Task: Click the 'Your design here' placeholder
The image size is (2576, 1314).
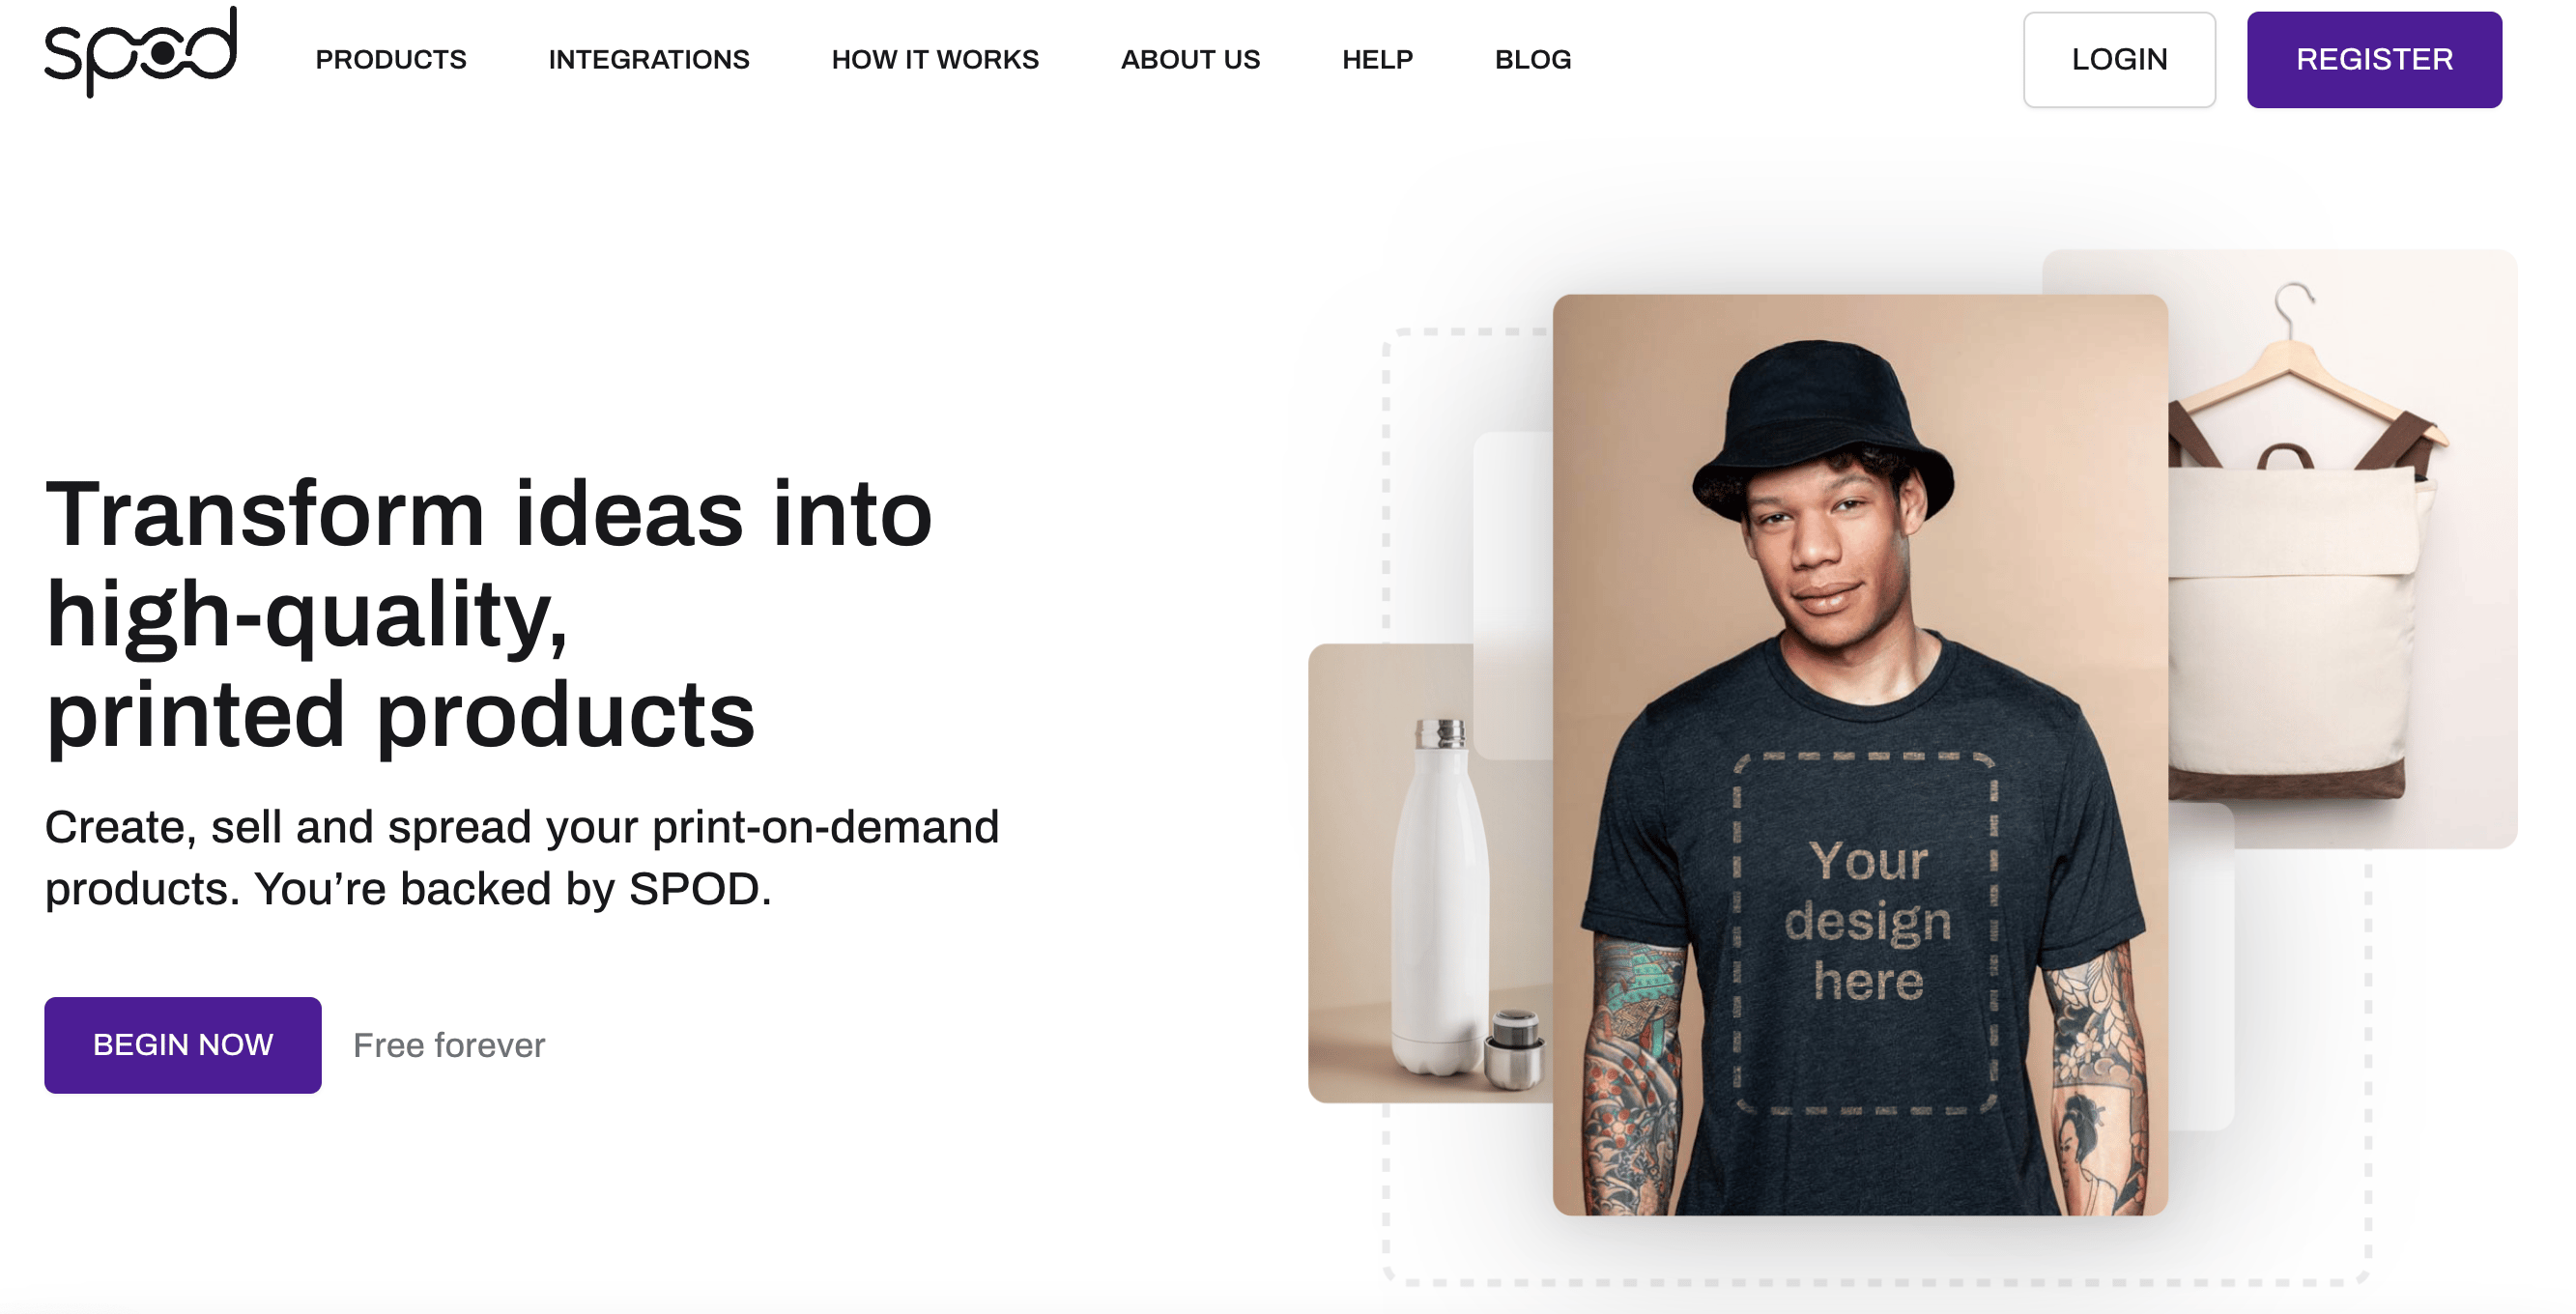Action: [1866, 932]
